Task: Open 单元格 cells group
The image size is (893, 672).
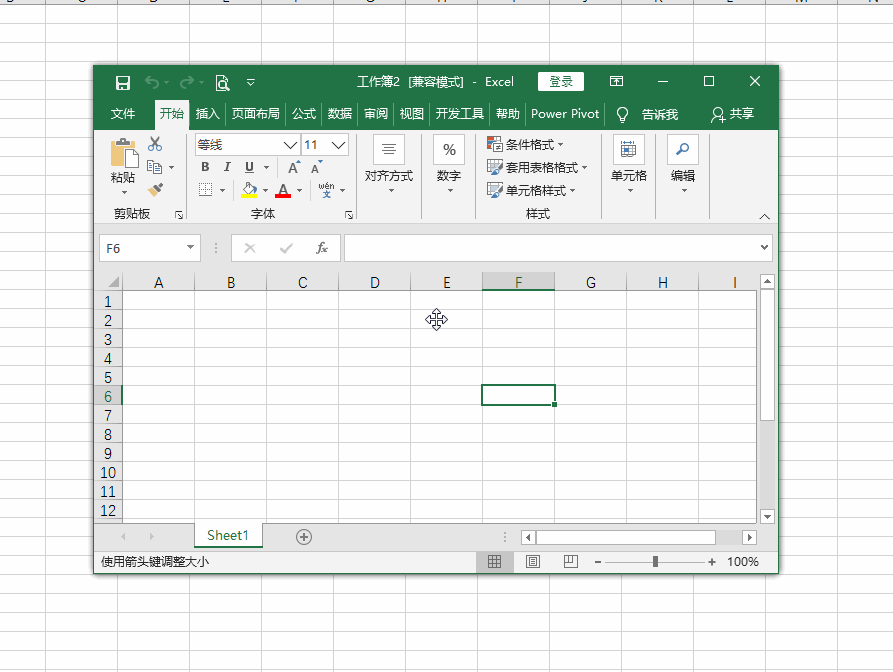Action: coord(629,165)
